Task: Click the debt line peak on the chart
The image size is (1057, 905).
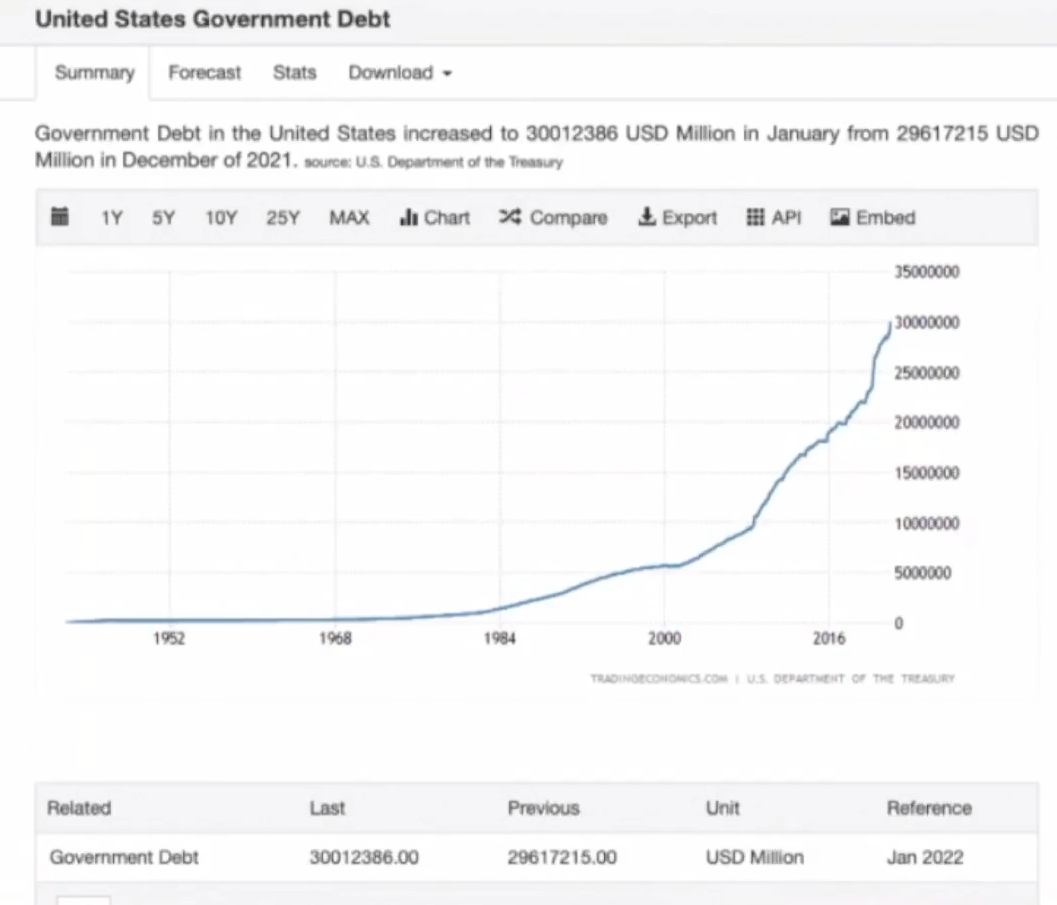Action: pyautogui.click(x=890, y=325)
